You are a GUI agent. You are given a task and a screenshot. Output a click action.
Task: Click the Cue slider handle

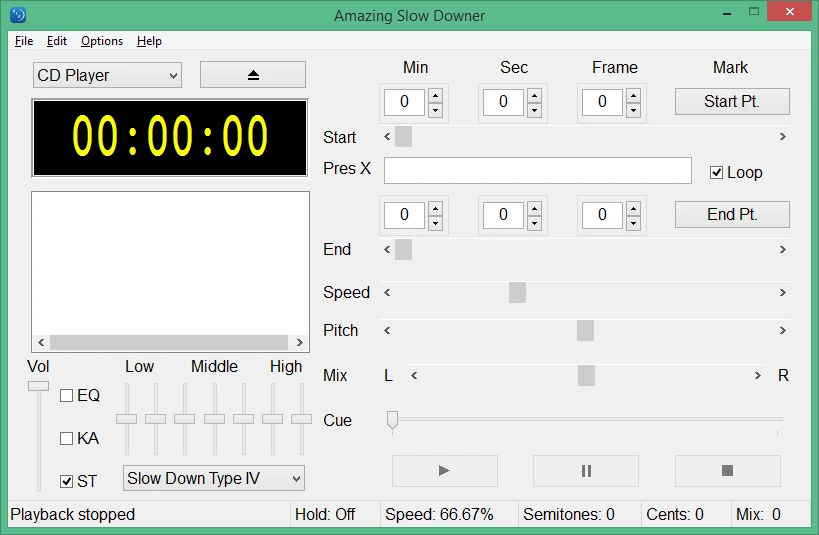392,420
